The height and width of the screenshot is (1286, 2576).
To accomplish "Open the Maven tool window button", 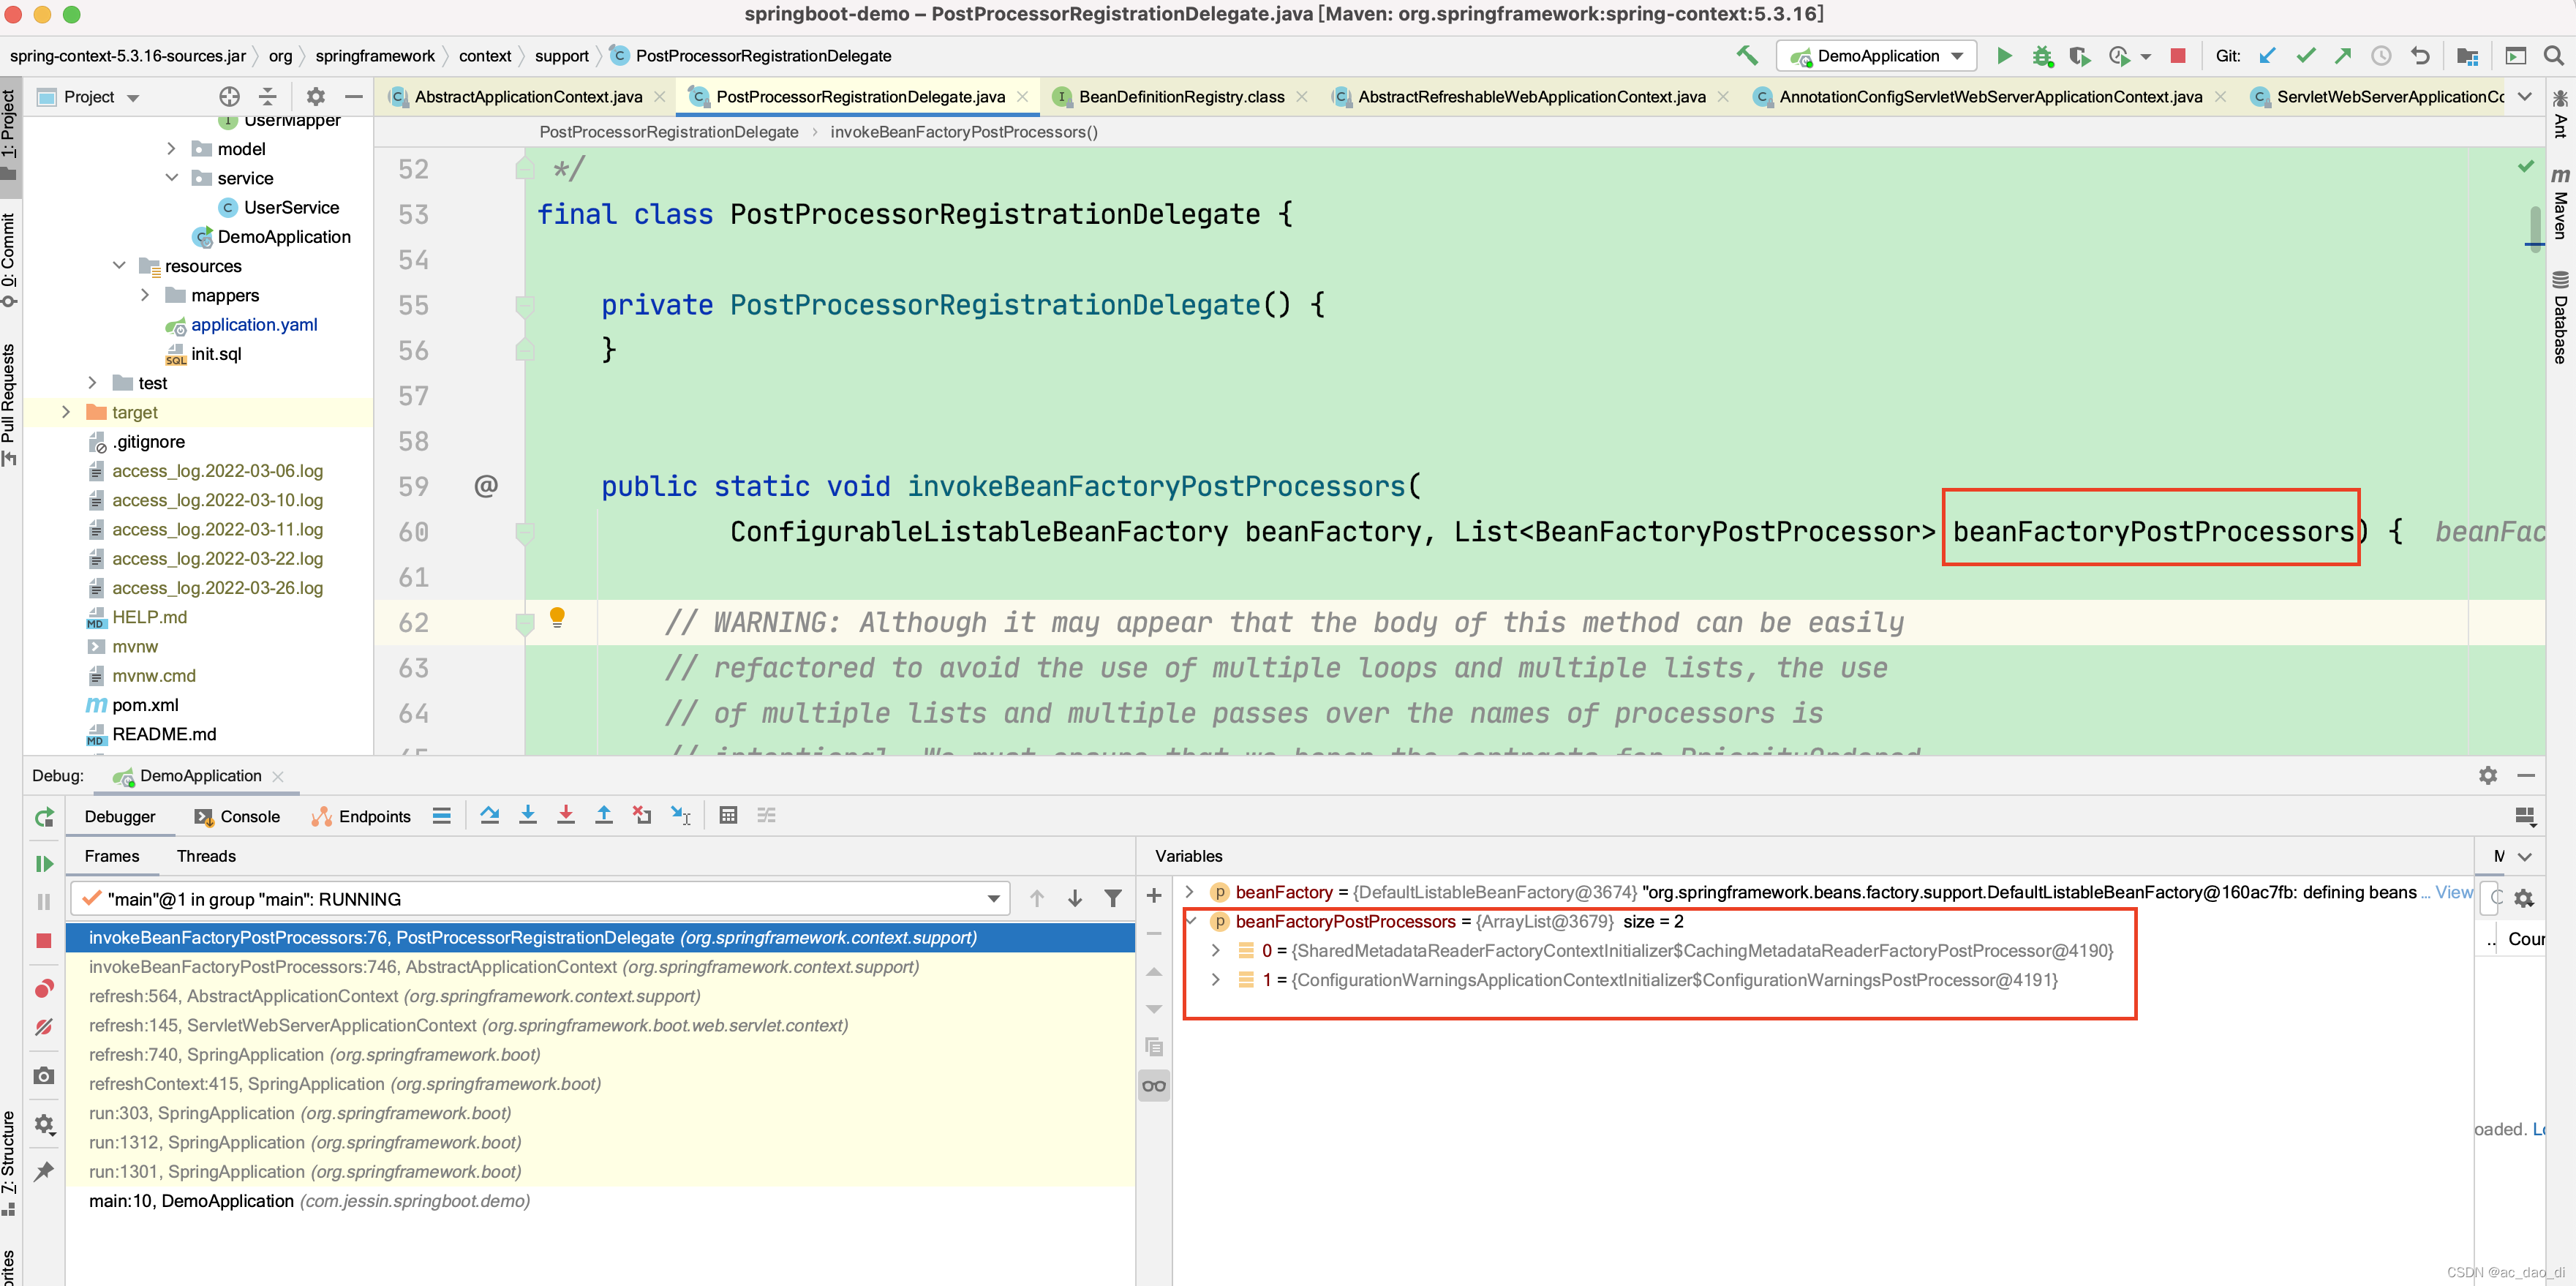I will [2560, 205].
